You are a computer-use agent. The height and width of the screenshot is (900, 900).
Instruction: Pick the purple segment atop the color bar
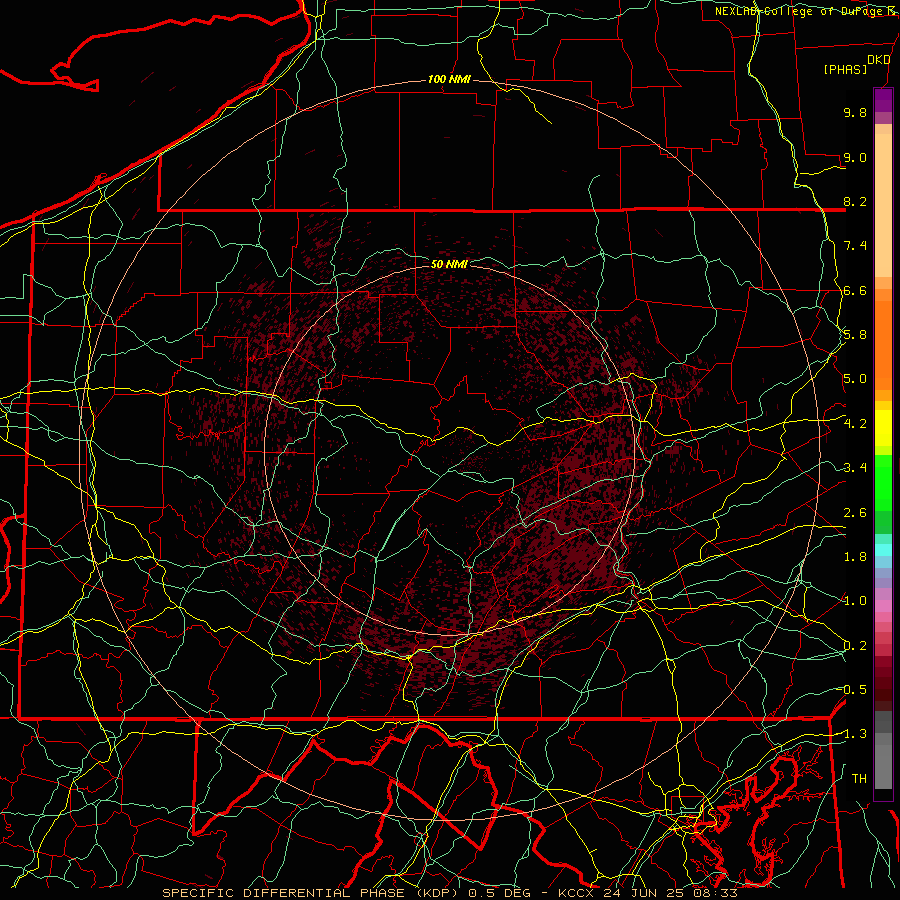[x=883, y=100]
